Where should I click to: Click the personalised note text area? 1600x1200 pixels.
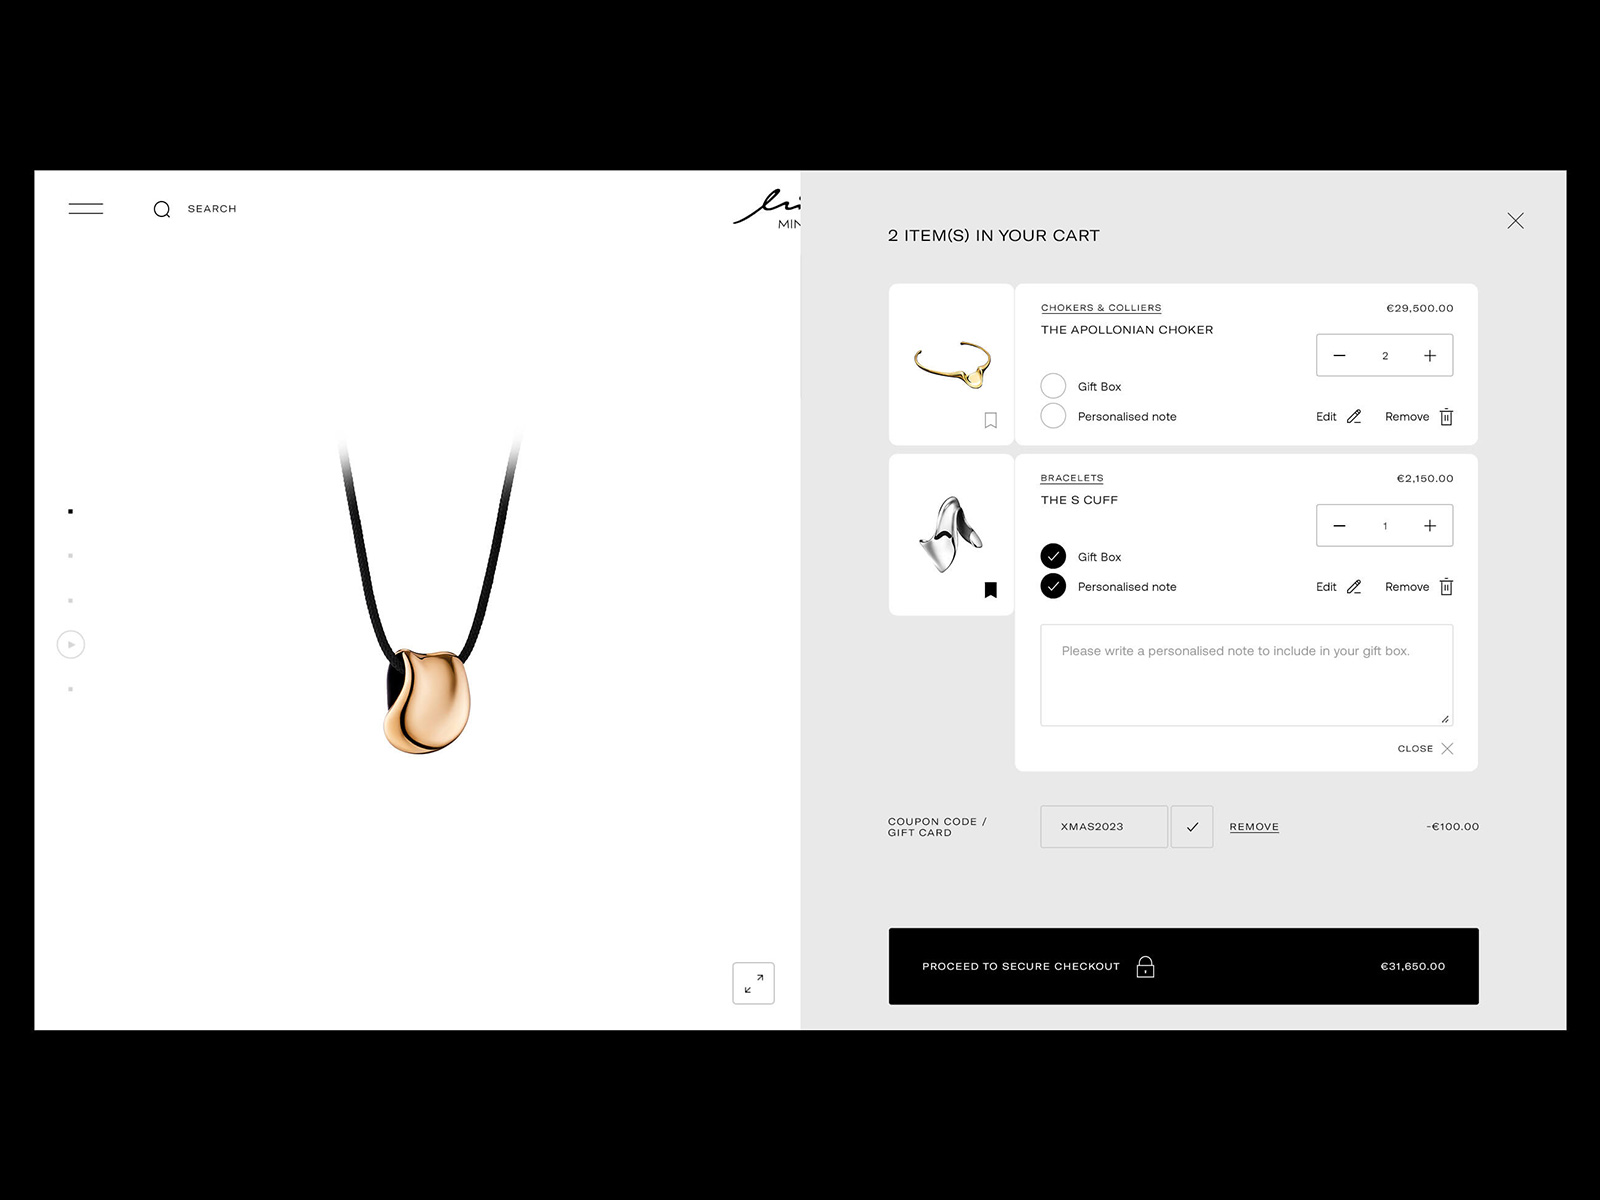coord(1246,675)
